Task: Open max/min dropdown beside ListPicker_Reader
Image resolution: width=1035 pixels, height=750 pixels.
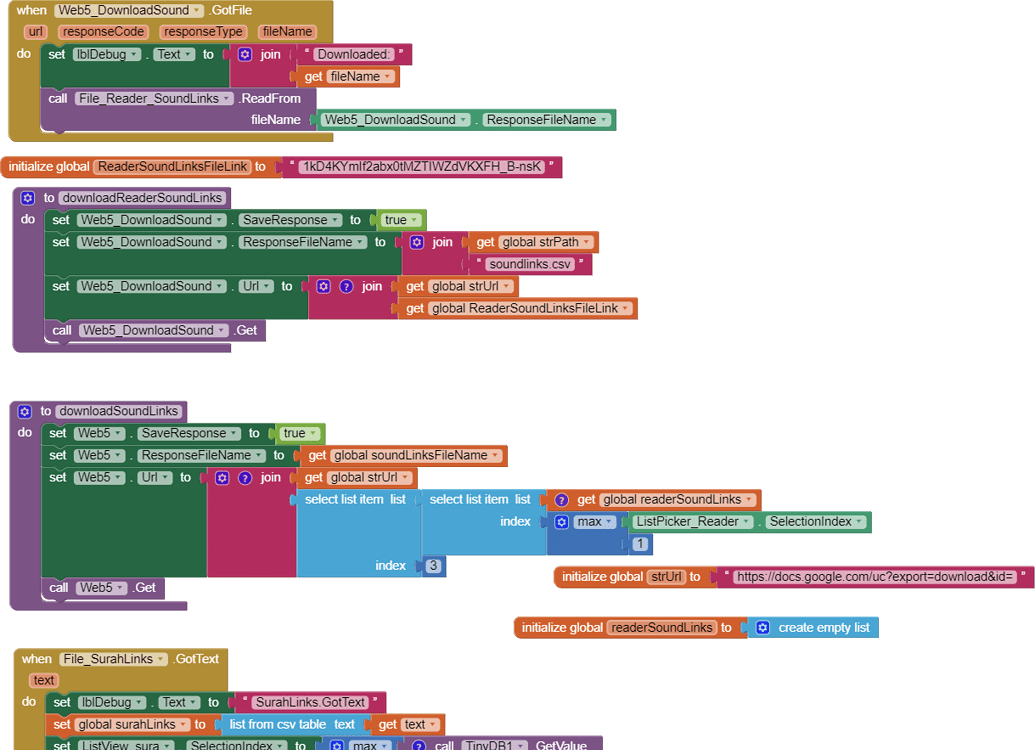Action: point(595,522)
